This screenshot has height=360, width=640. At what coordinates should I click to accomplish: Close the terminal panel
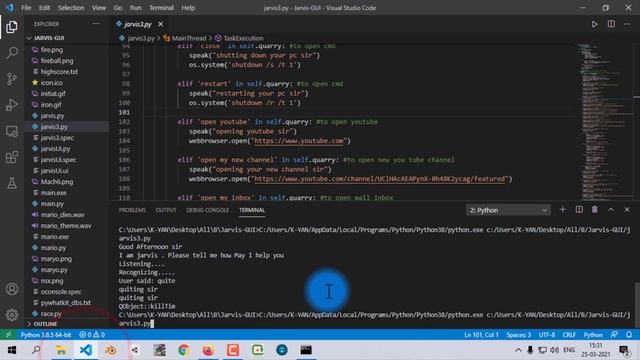627,209
